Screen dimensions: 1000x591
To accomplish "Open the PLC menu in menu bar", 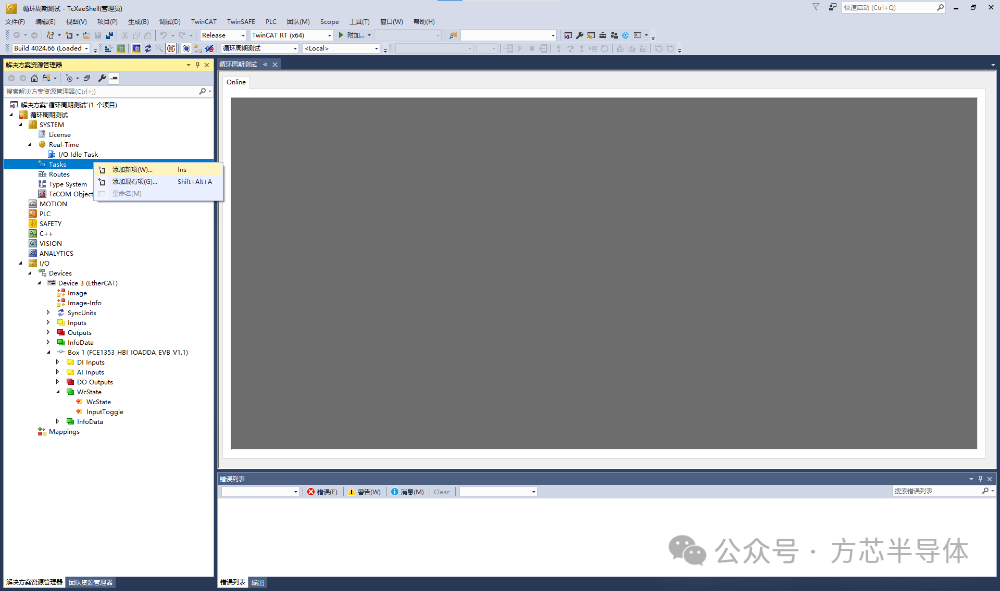I will pyautogui.click(x=271, y=22).
